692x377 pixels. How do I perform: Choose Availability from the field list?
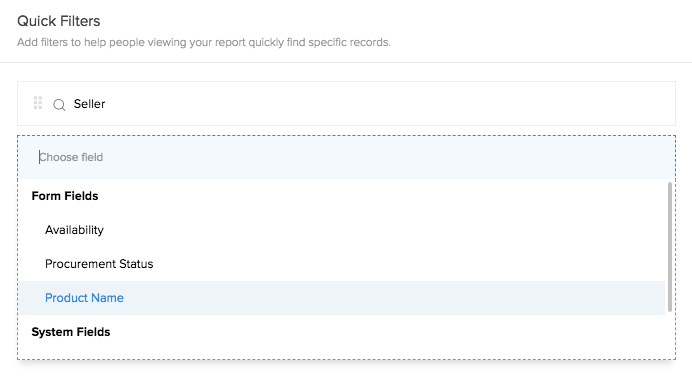pos(74,230)
